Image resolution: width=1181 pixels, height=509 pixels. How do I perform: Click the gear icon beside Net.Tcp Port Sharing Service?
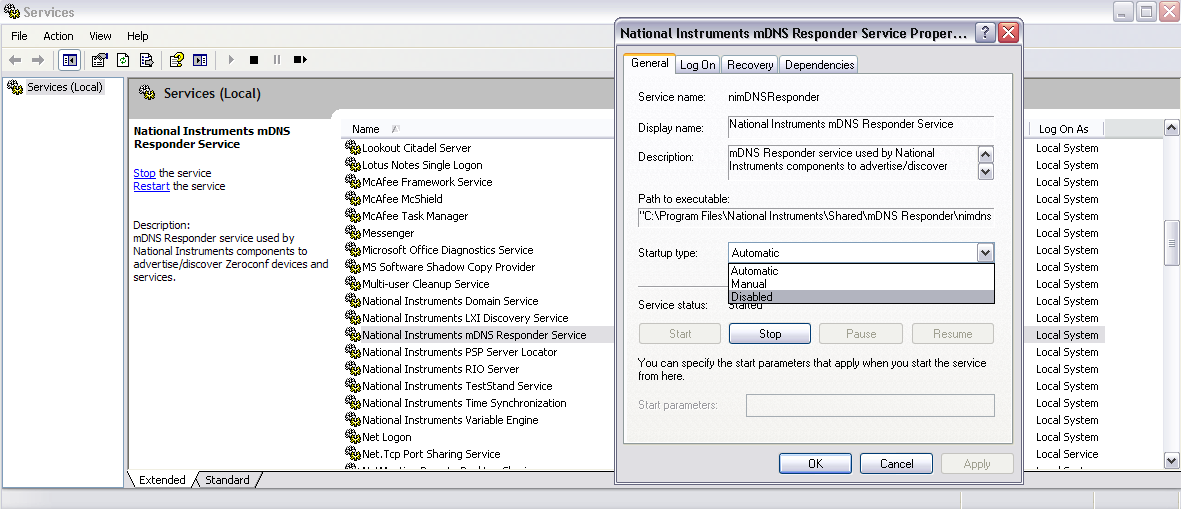[352, 454]
